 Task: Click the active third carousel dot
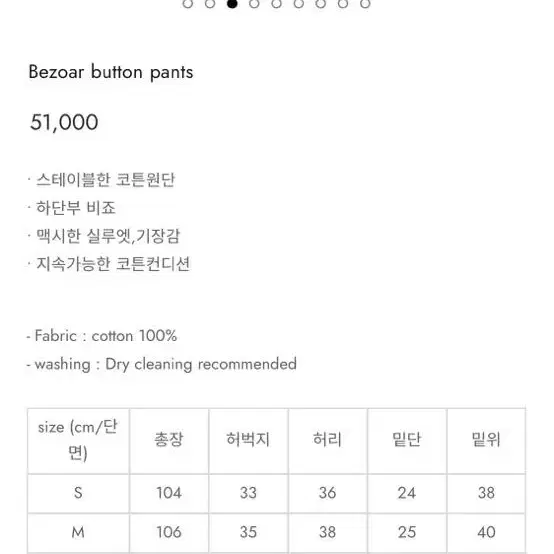pyautogui.click(x=232, y=4)
